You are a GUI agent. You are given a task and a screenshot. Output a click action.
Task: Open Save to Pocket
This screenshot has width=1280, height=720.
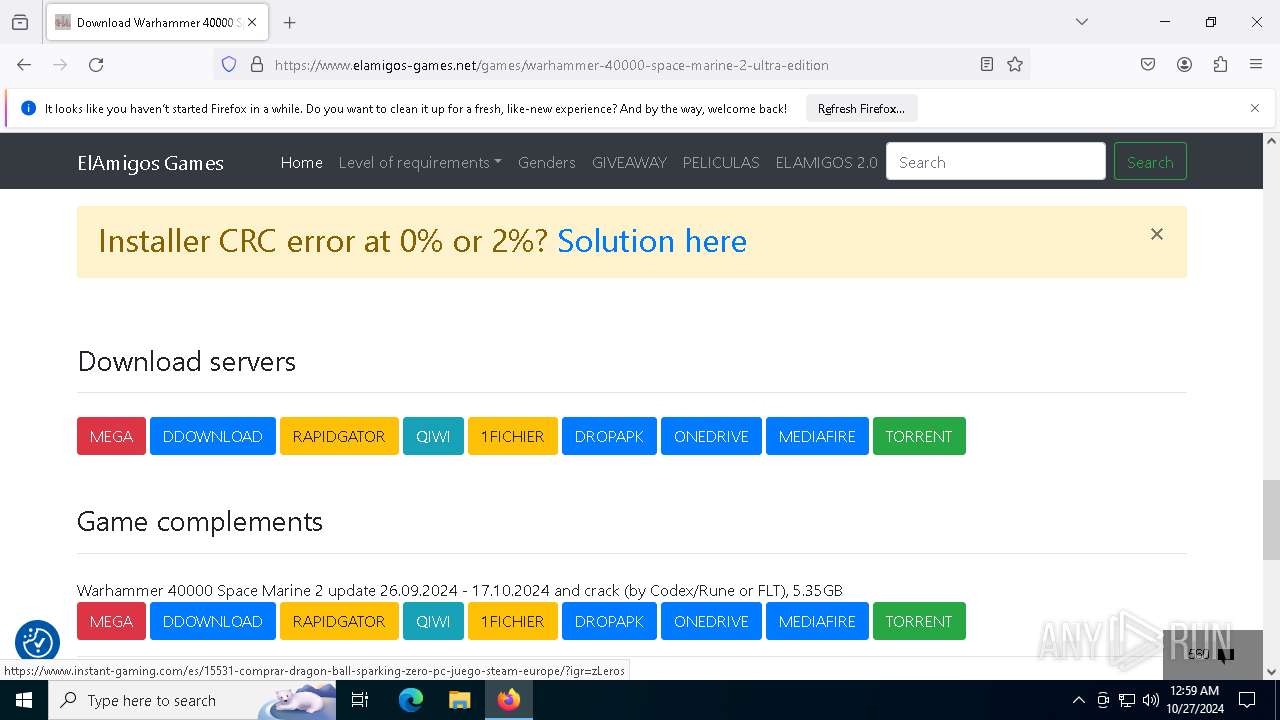(1148, 64)
